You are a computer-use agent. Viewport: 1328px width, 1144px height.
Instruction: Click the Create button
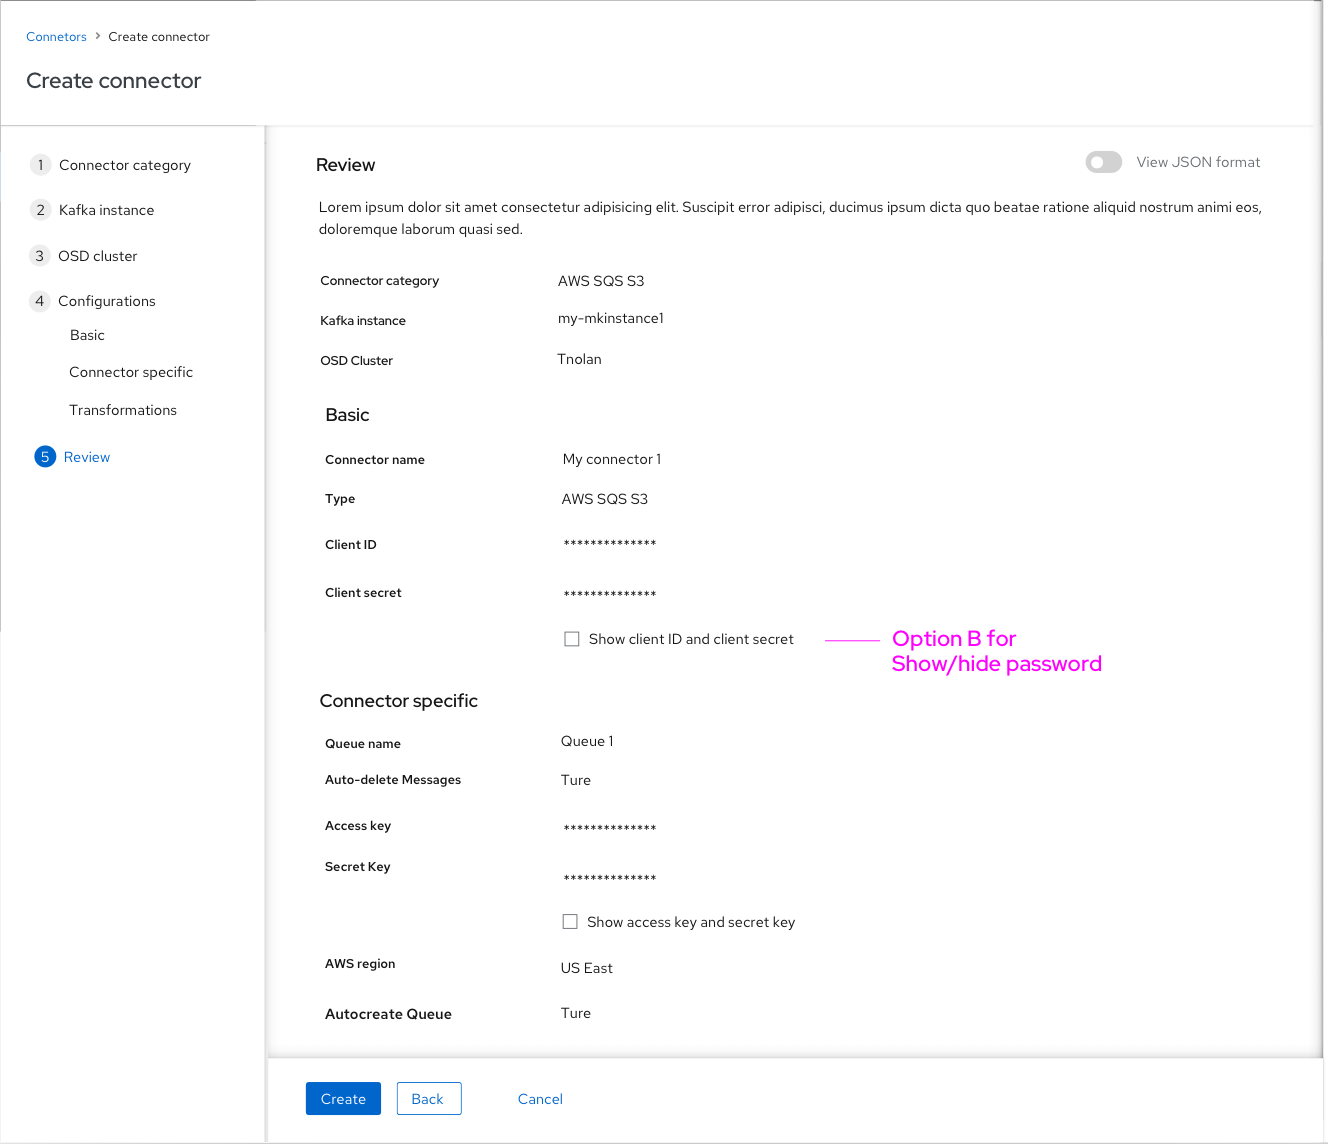coord(343,1098)
